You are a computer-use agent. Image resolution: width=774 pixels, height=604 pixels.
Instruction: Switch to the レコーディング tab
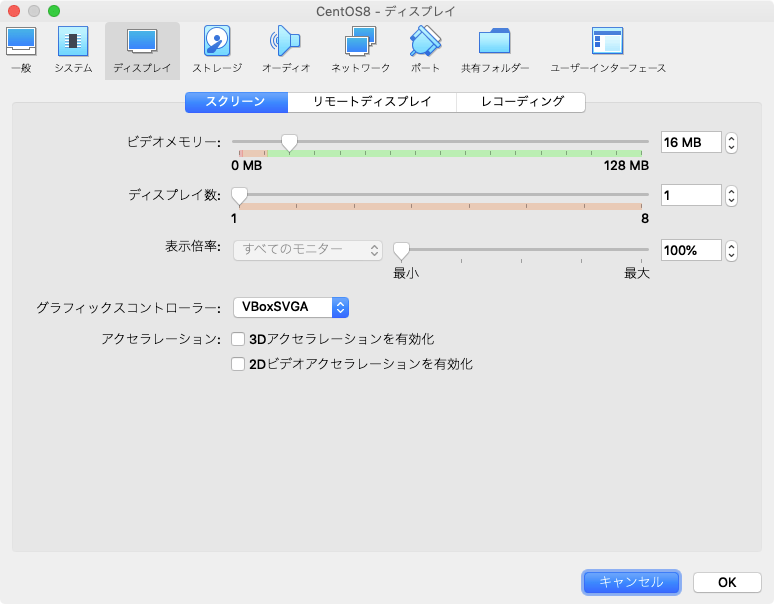pos(521,102)
